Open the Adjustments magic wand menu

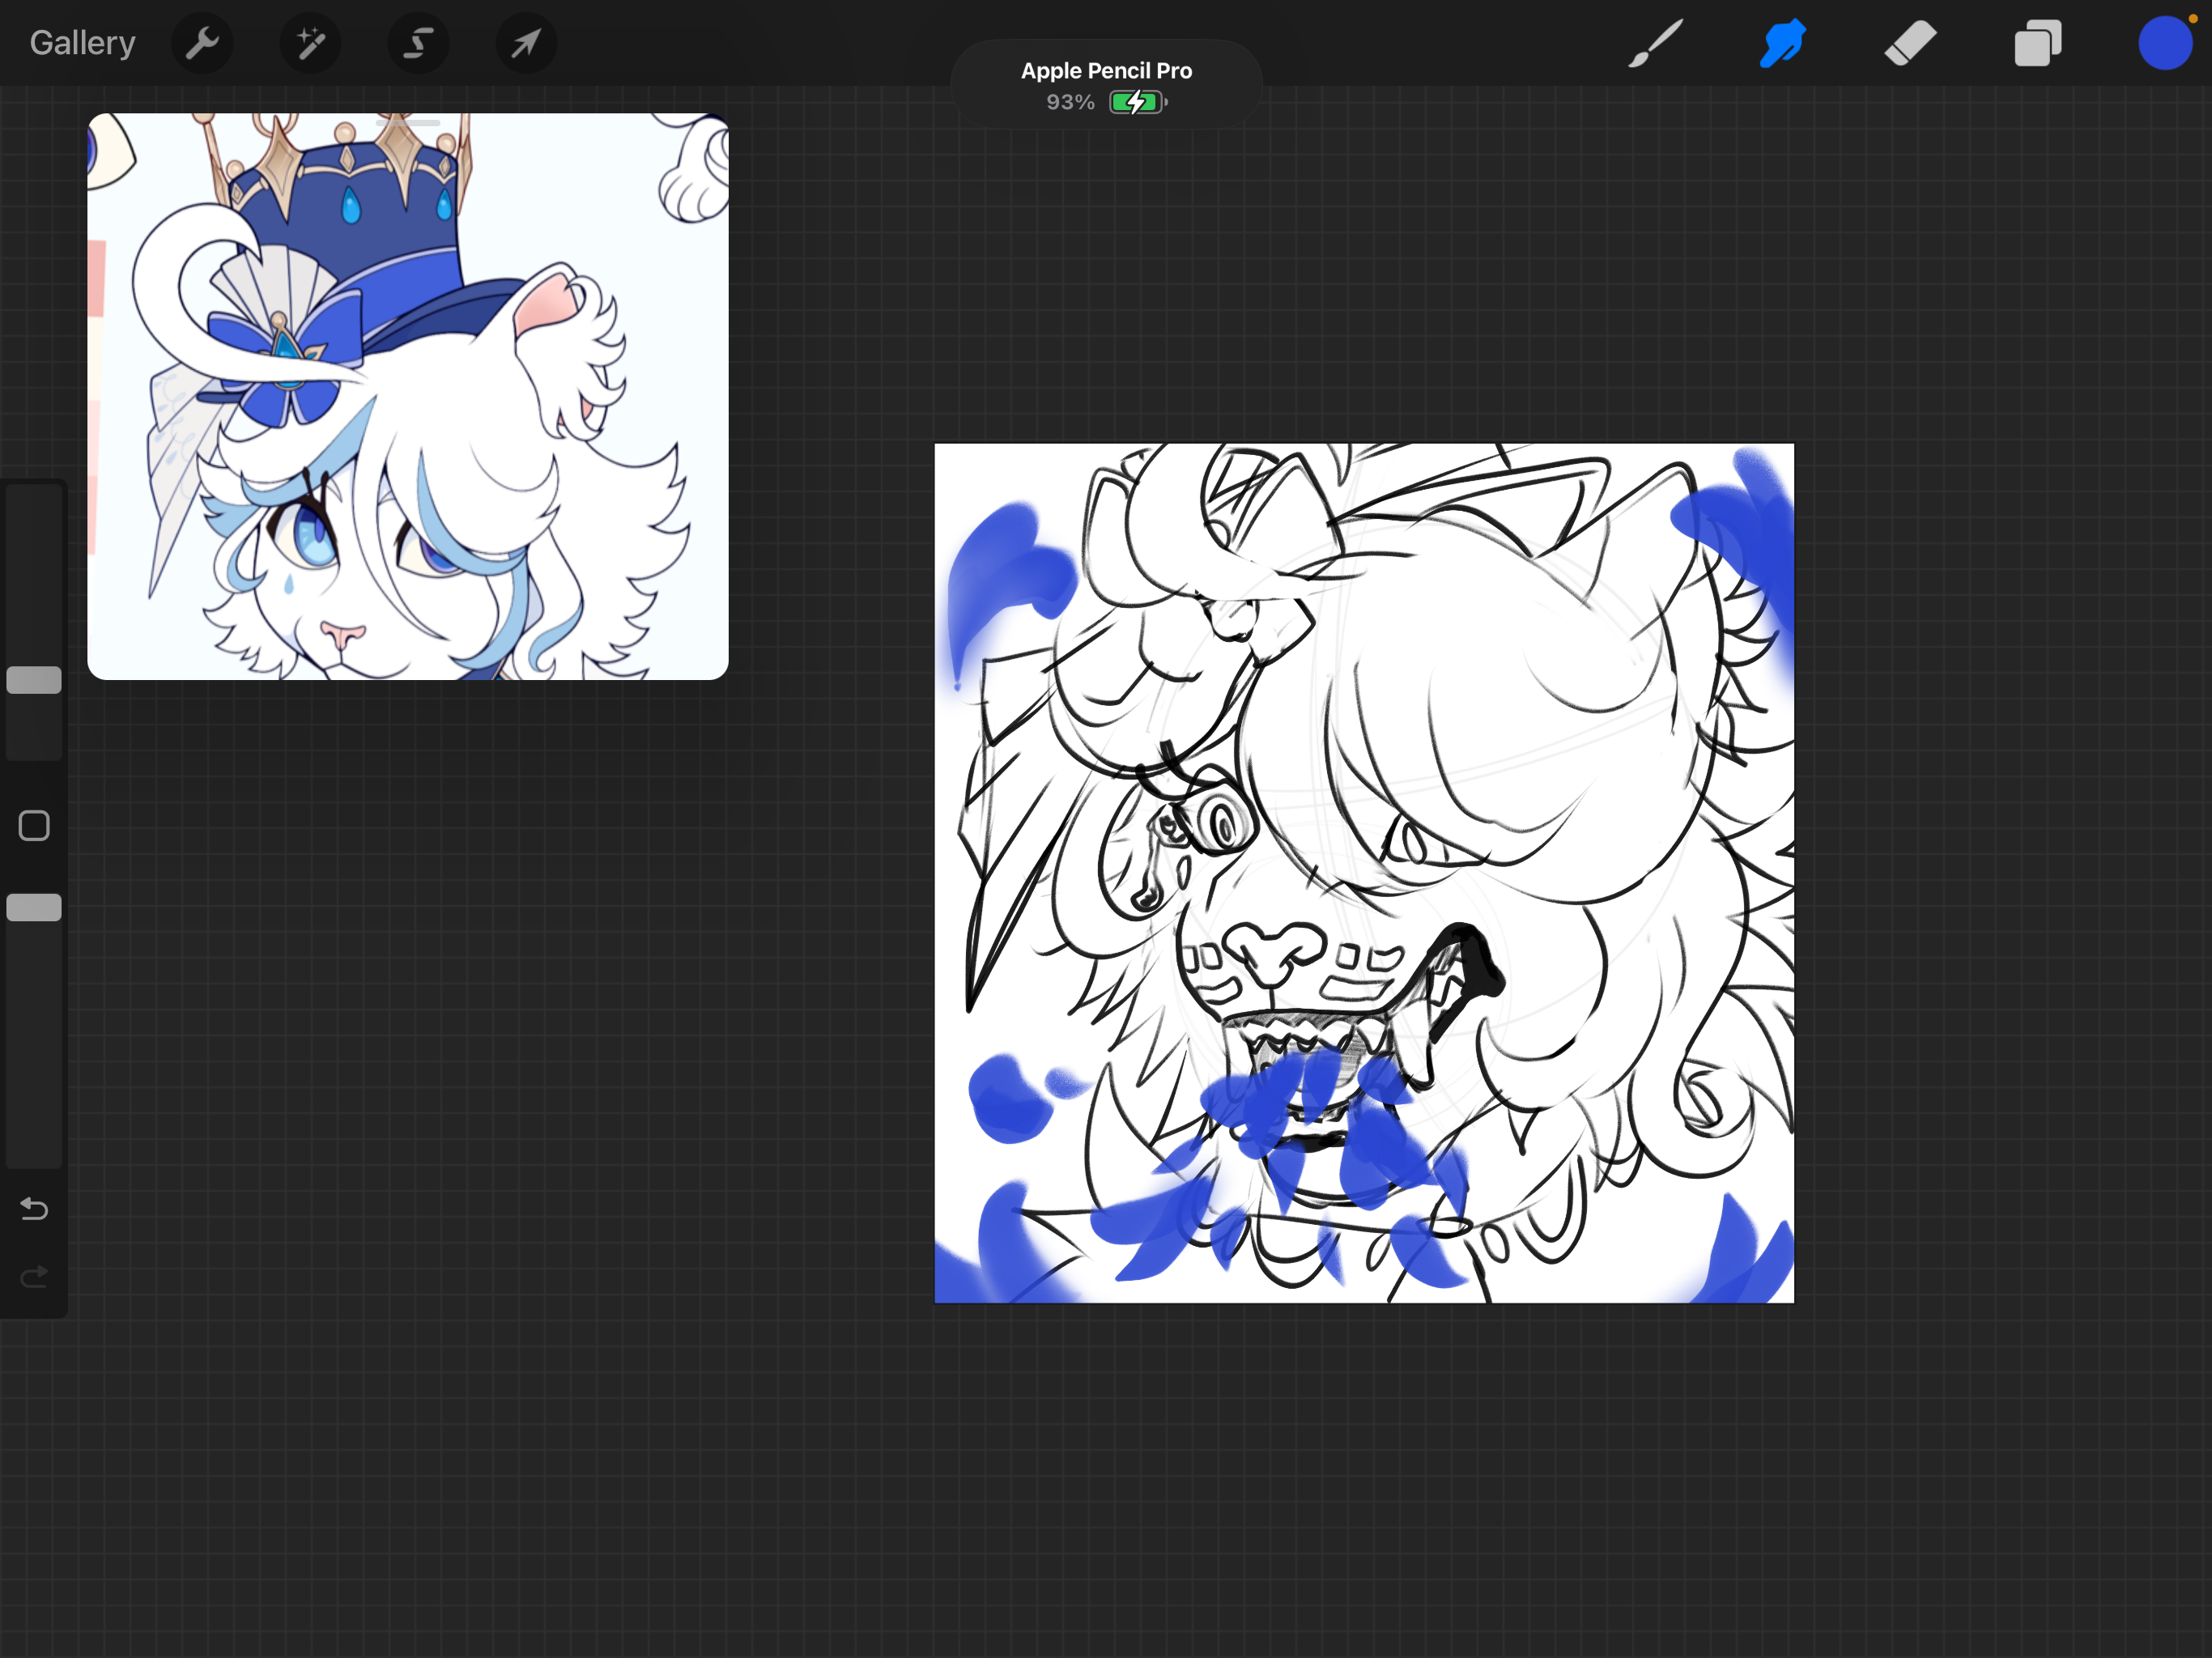[310, 43]
